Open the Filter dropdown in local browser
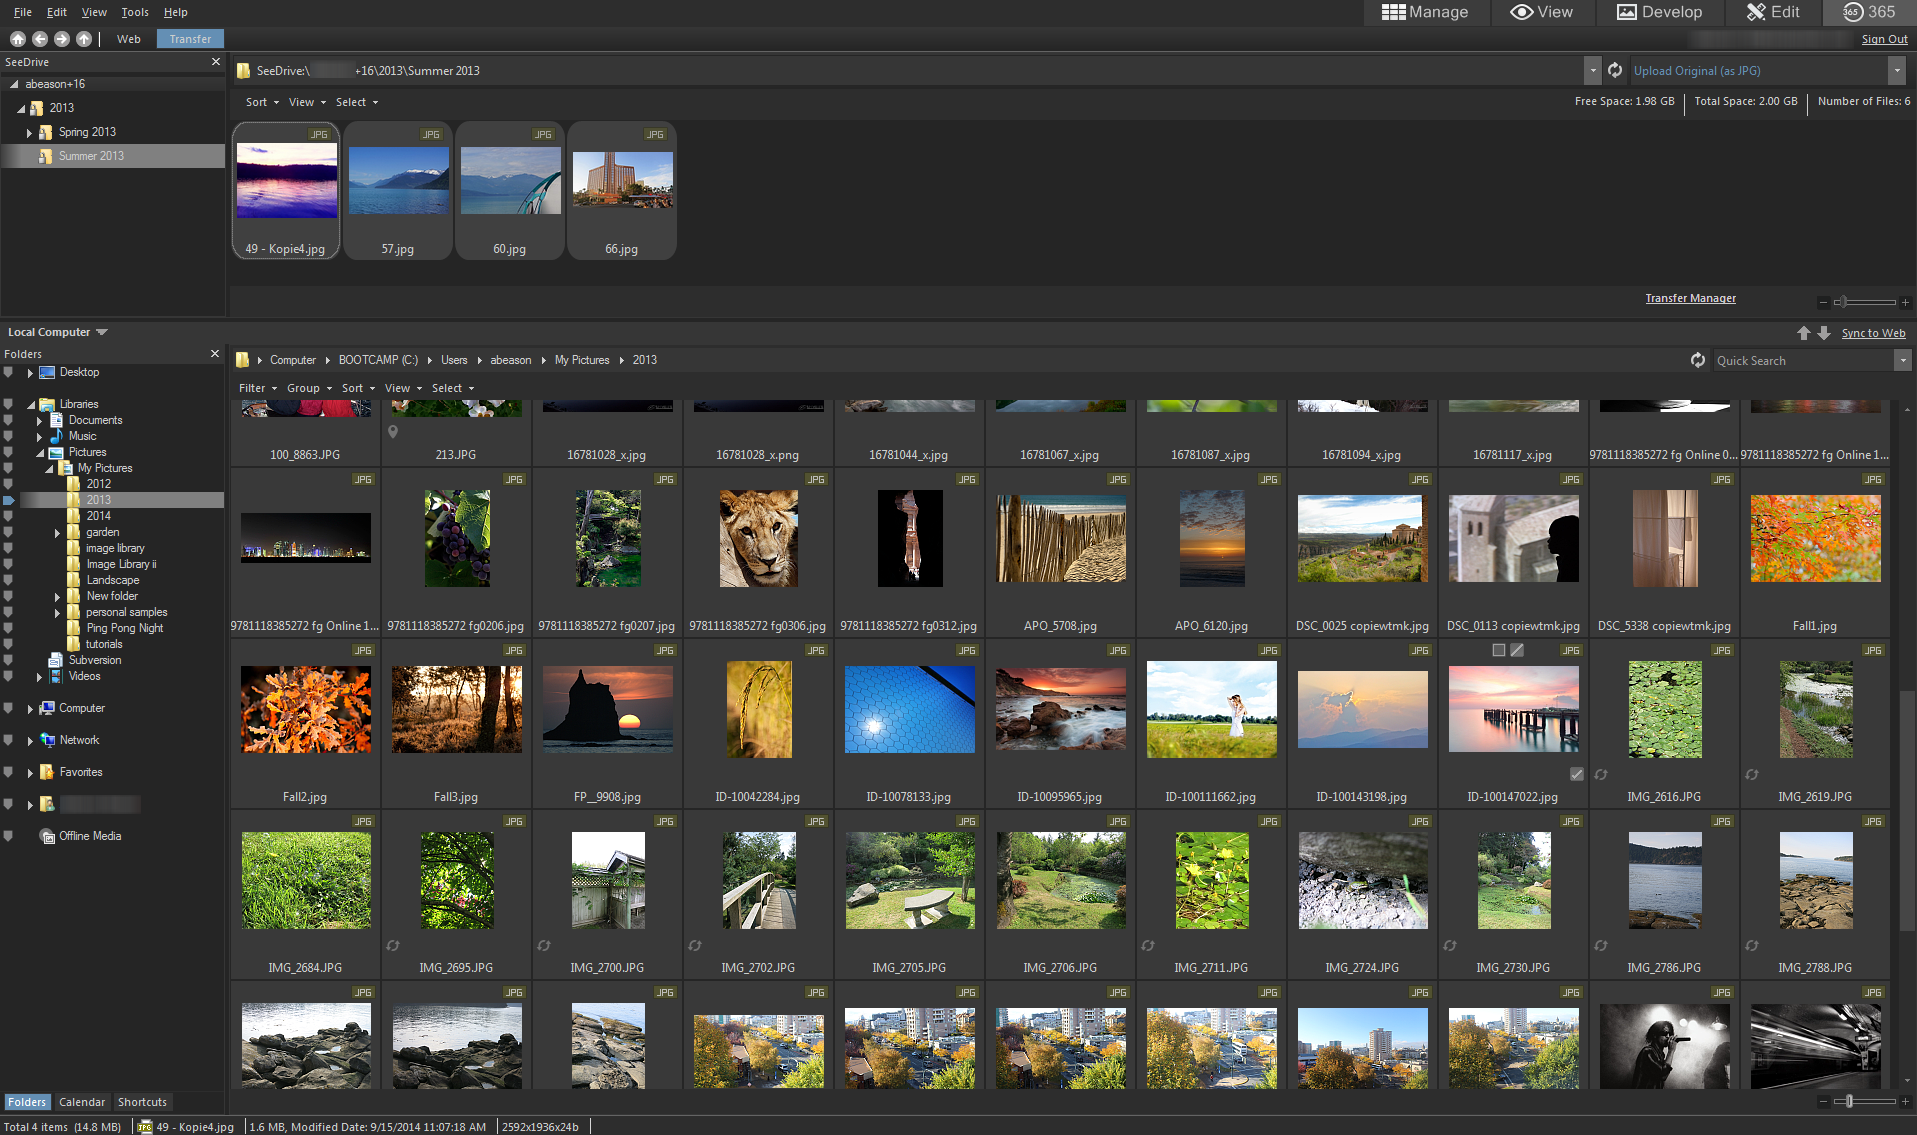 pyautogui.click(x=257, y=388)
